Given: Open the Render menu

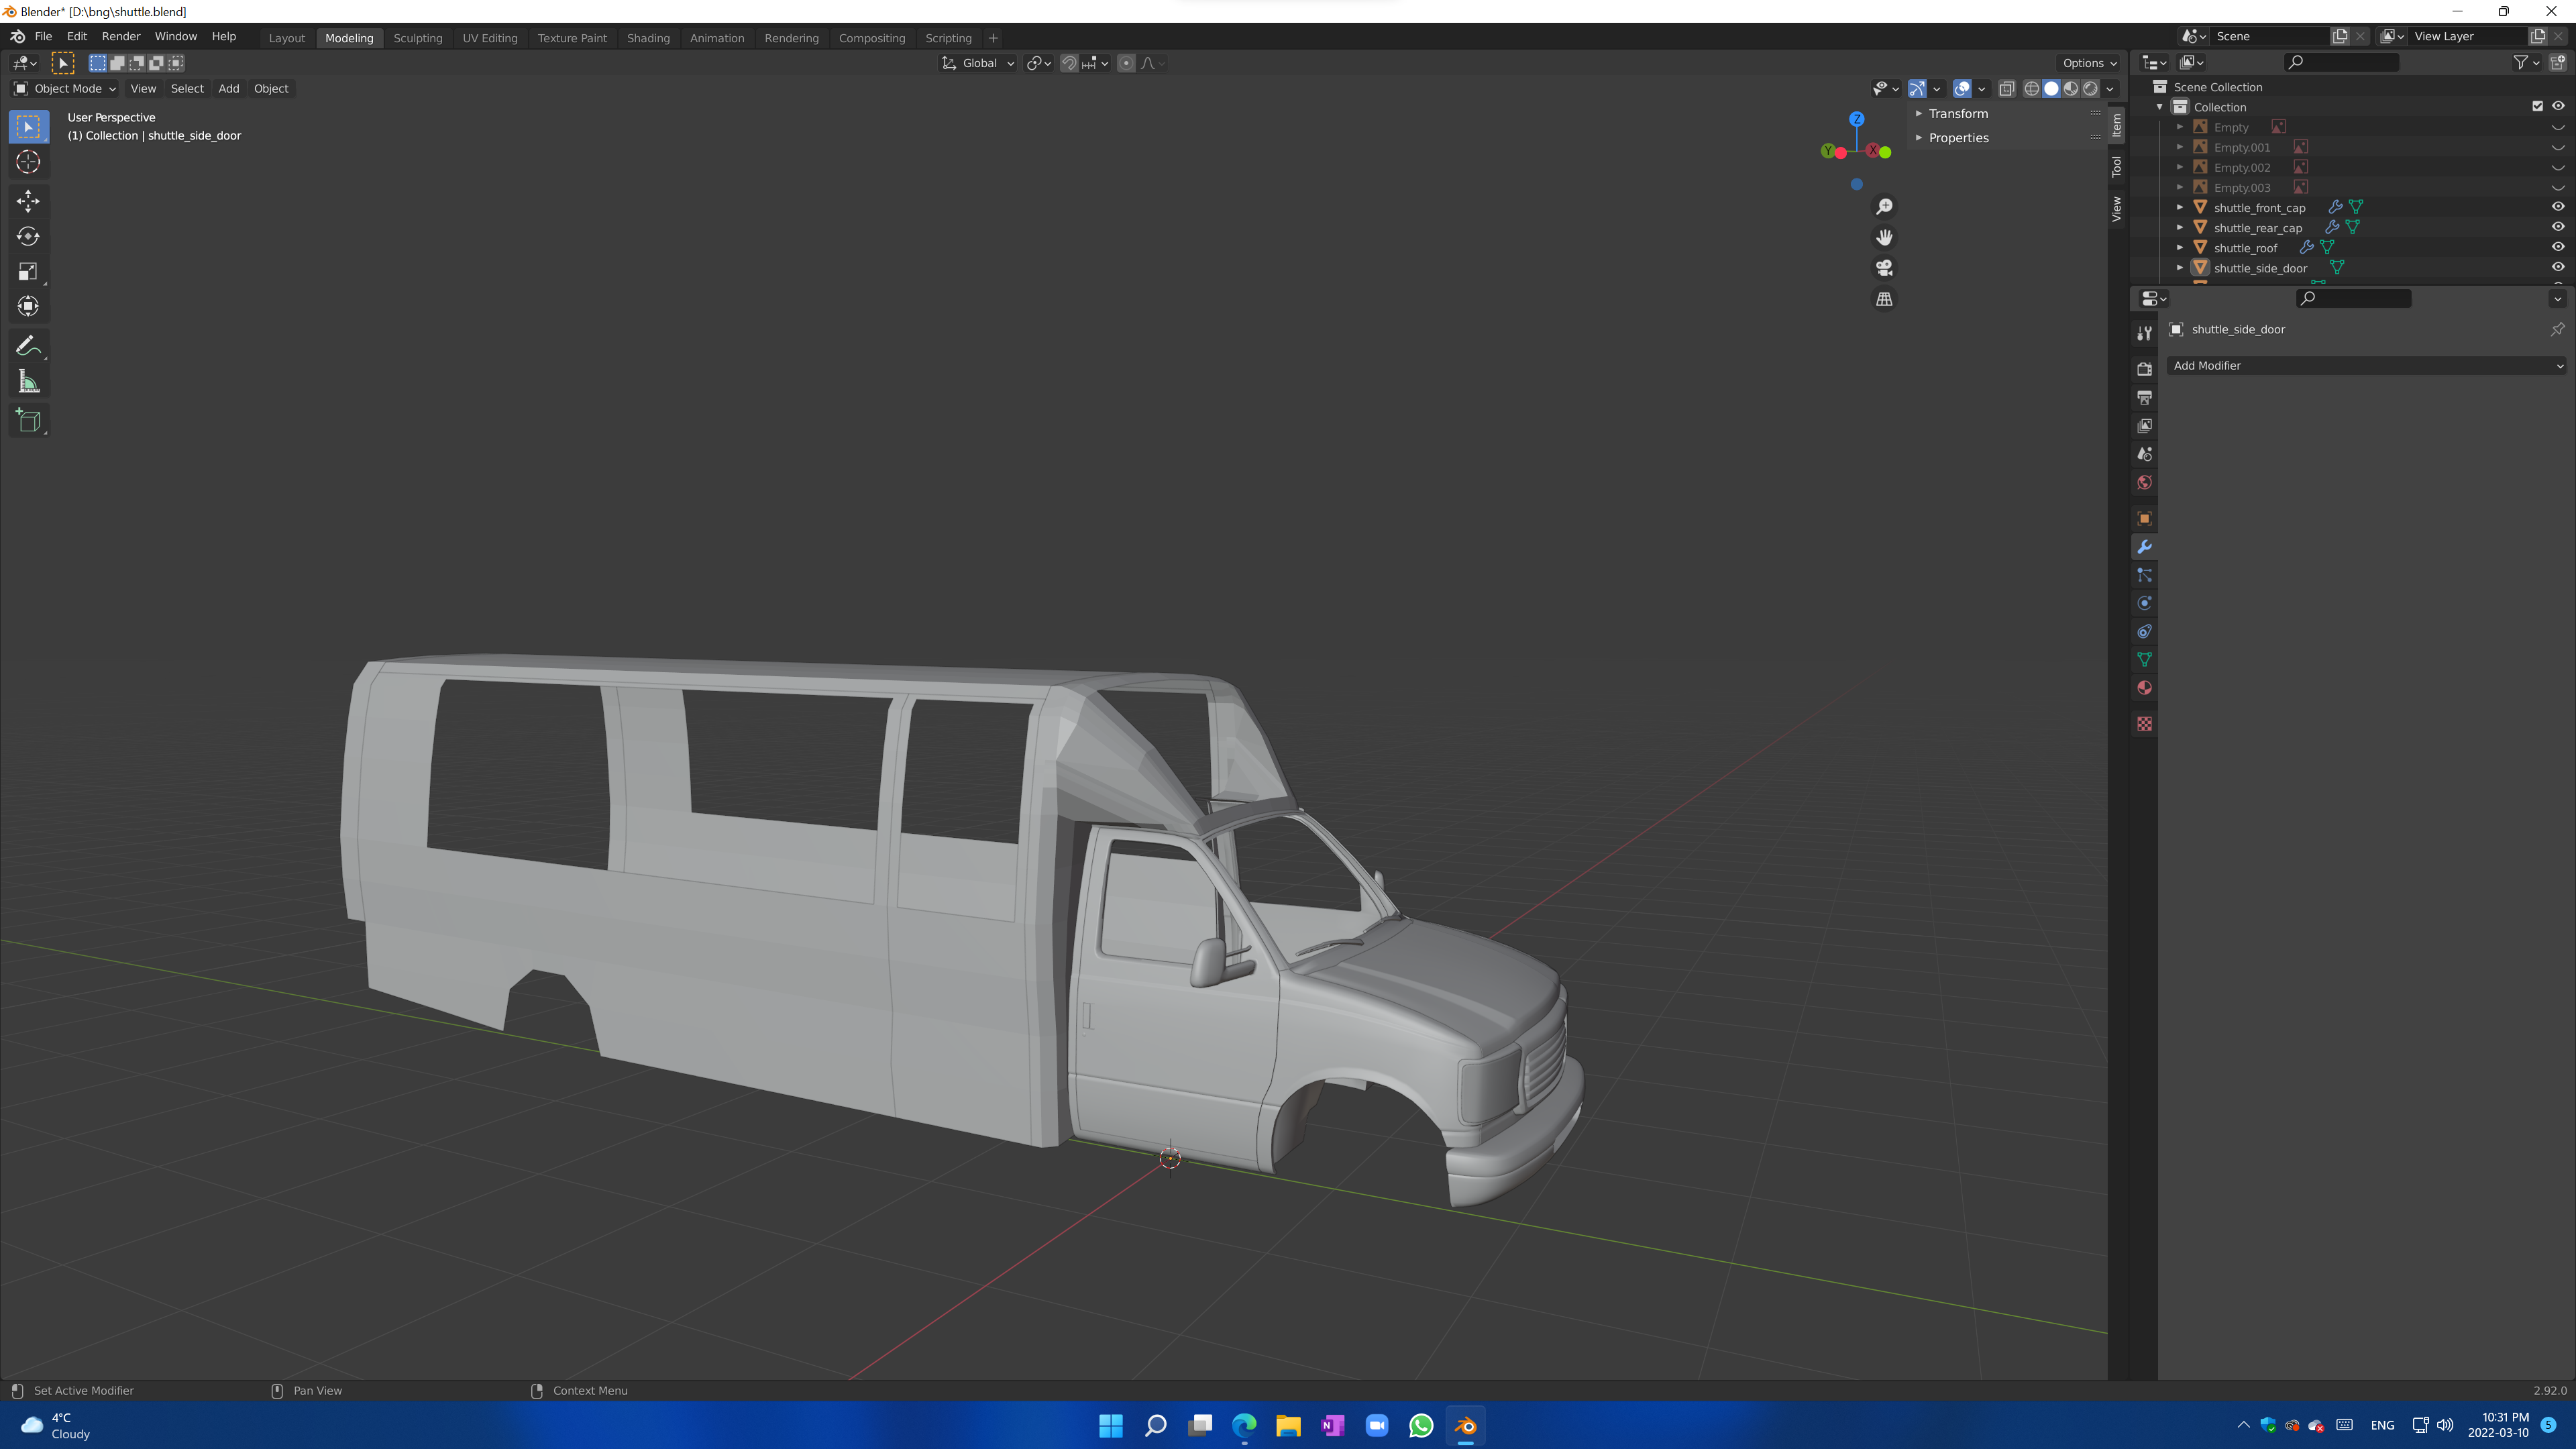Looking at the screenshot, I should (121, 36).
